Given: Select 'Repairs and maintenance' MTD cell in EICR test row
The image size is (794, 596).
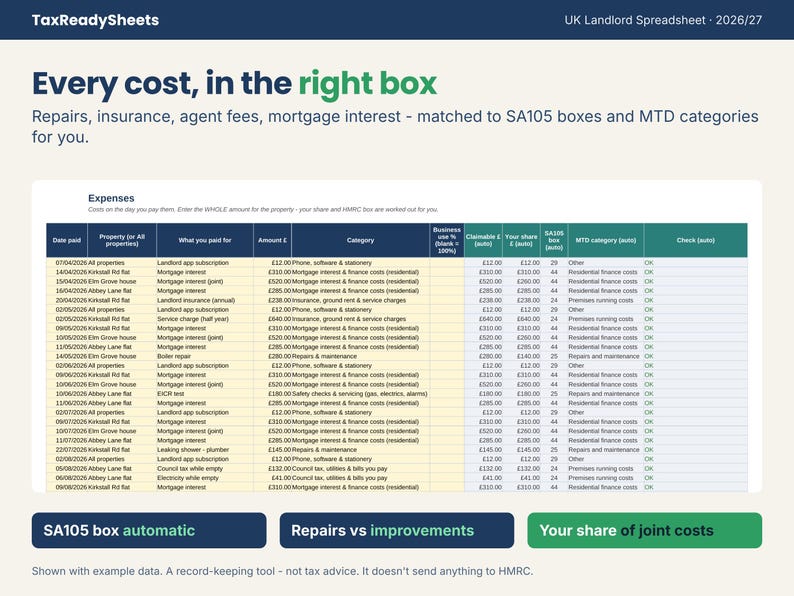Looking at the screenshot, I should pyautogui.click(x=604, y=393).
